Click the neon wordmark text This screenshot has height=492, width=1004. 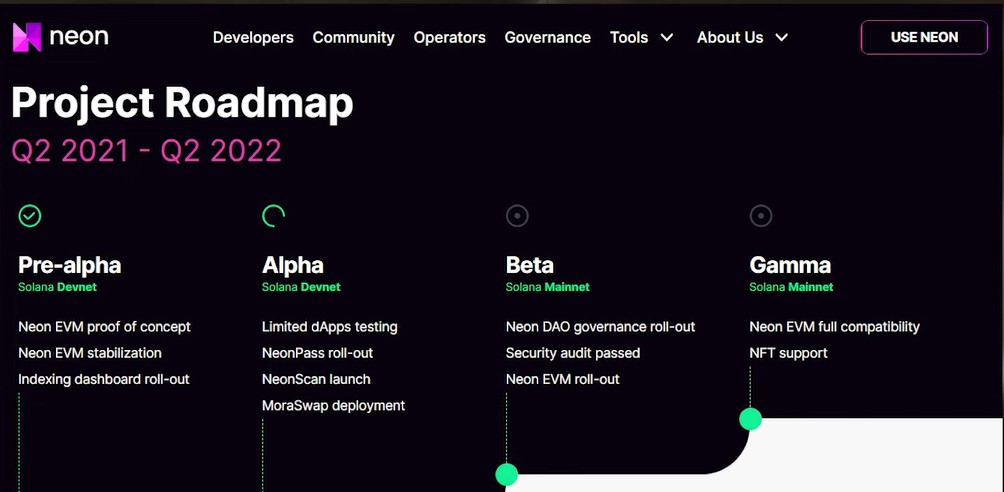click(79, 37)
